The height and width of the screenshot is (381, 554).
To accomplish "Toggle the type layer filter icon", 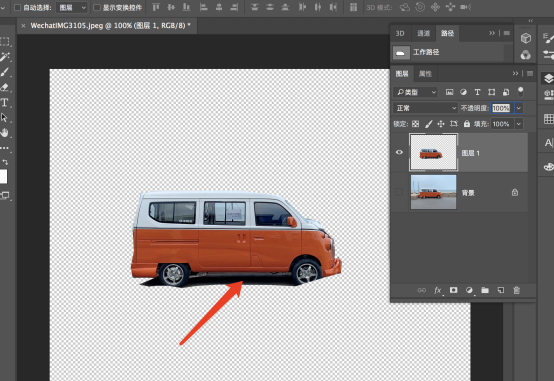I will click(x=477, y=92).
